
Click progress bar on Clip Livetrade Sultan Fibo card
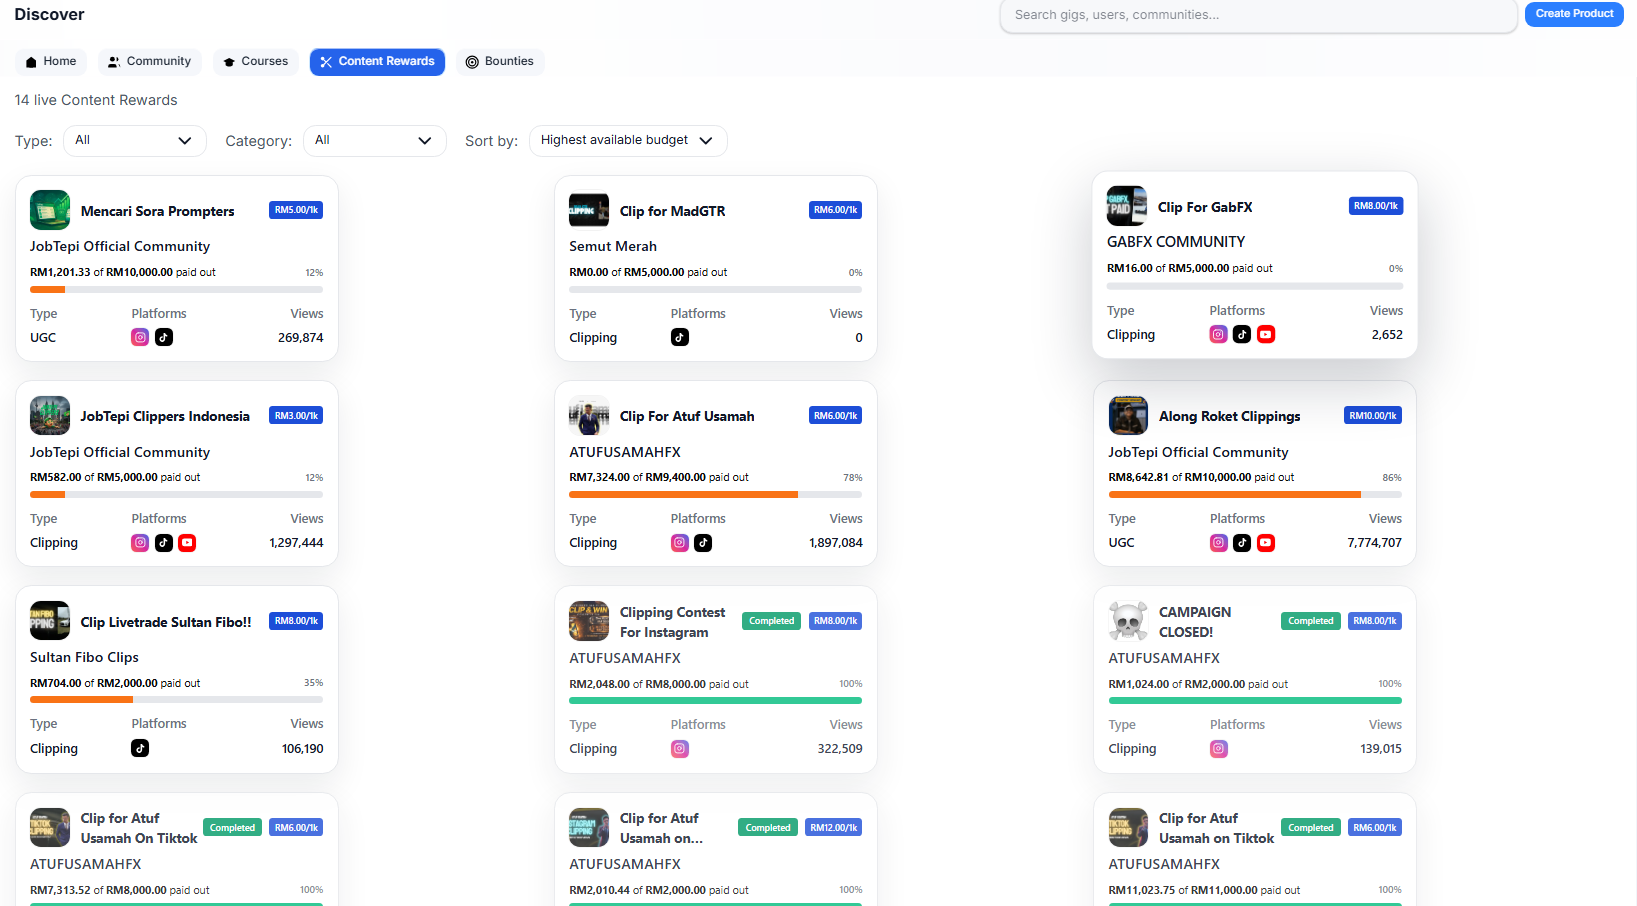tap(177, 700)
